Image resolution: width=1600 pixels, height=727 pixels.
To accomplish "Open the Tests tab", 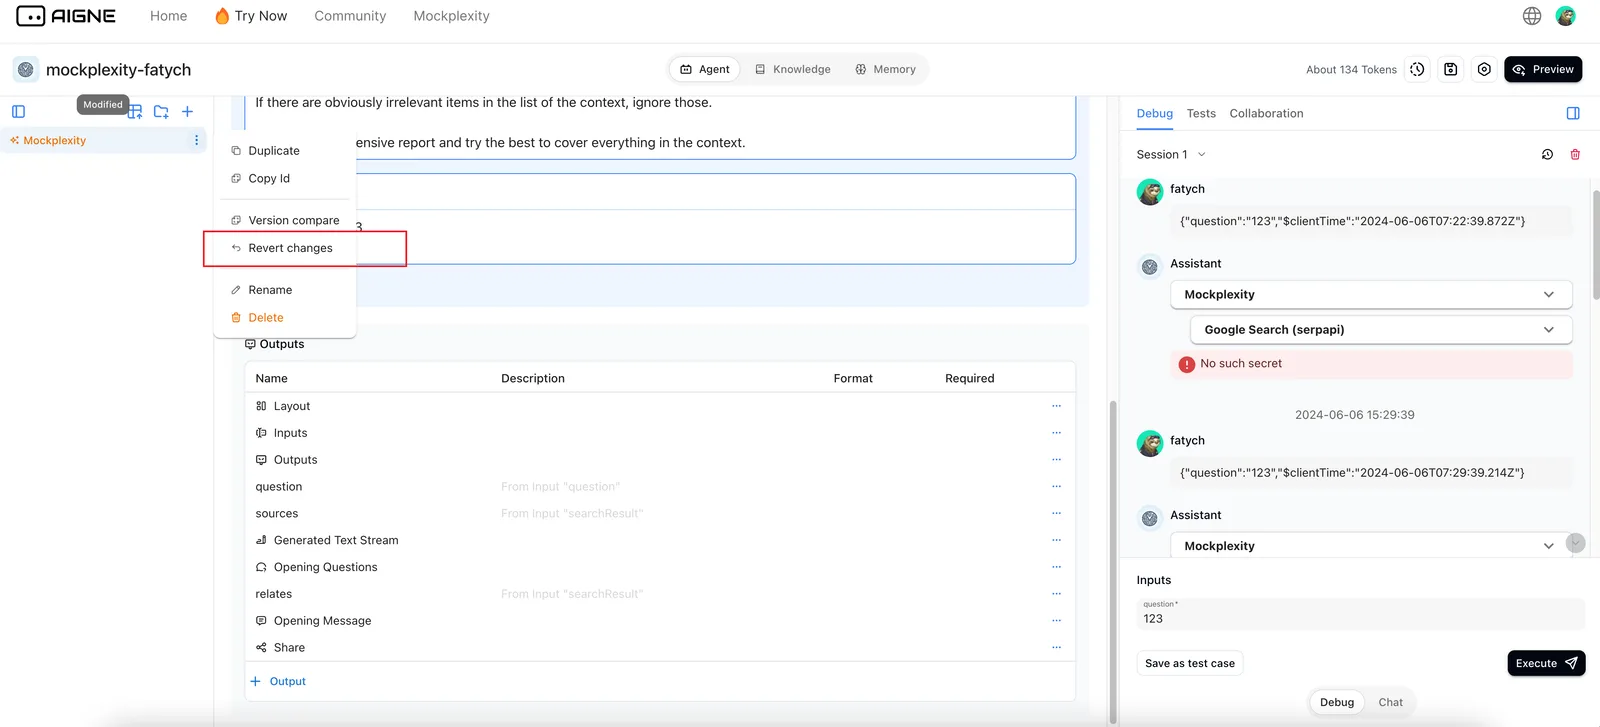I will (x=1201, y=114).
